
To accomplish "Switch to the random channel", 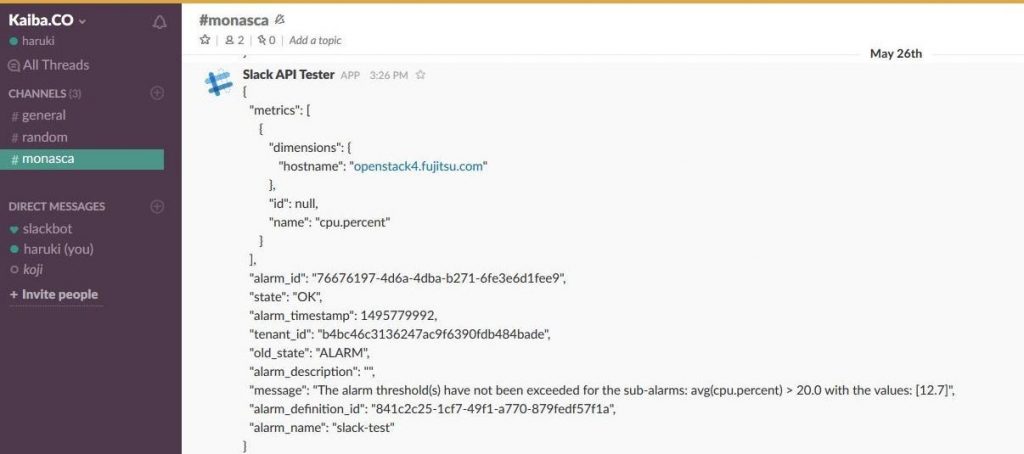I will (39, 137).
